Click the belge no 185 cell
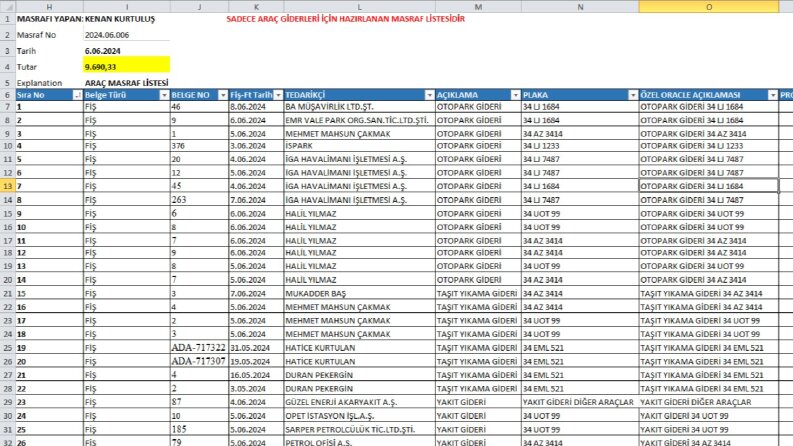 pyautogui.click(x=199, y=429)
